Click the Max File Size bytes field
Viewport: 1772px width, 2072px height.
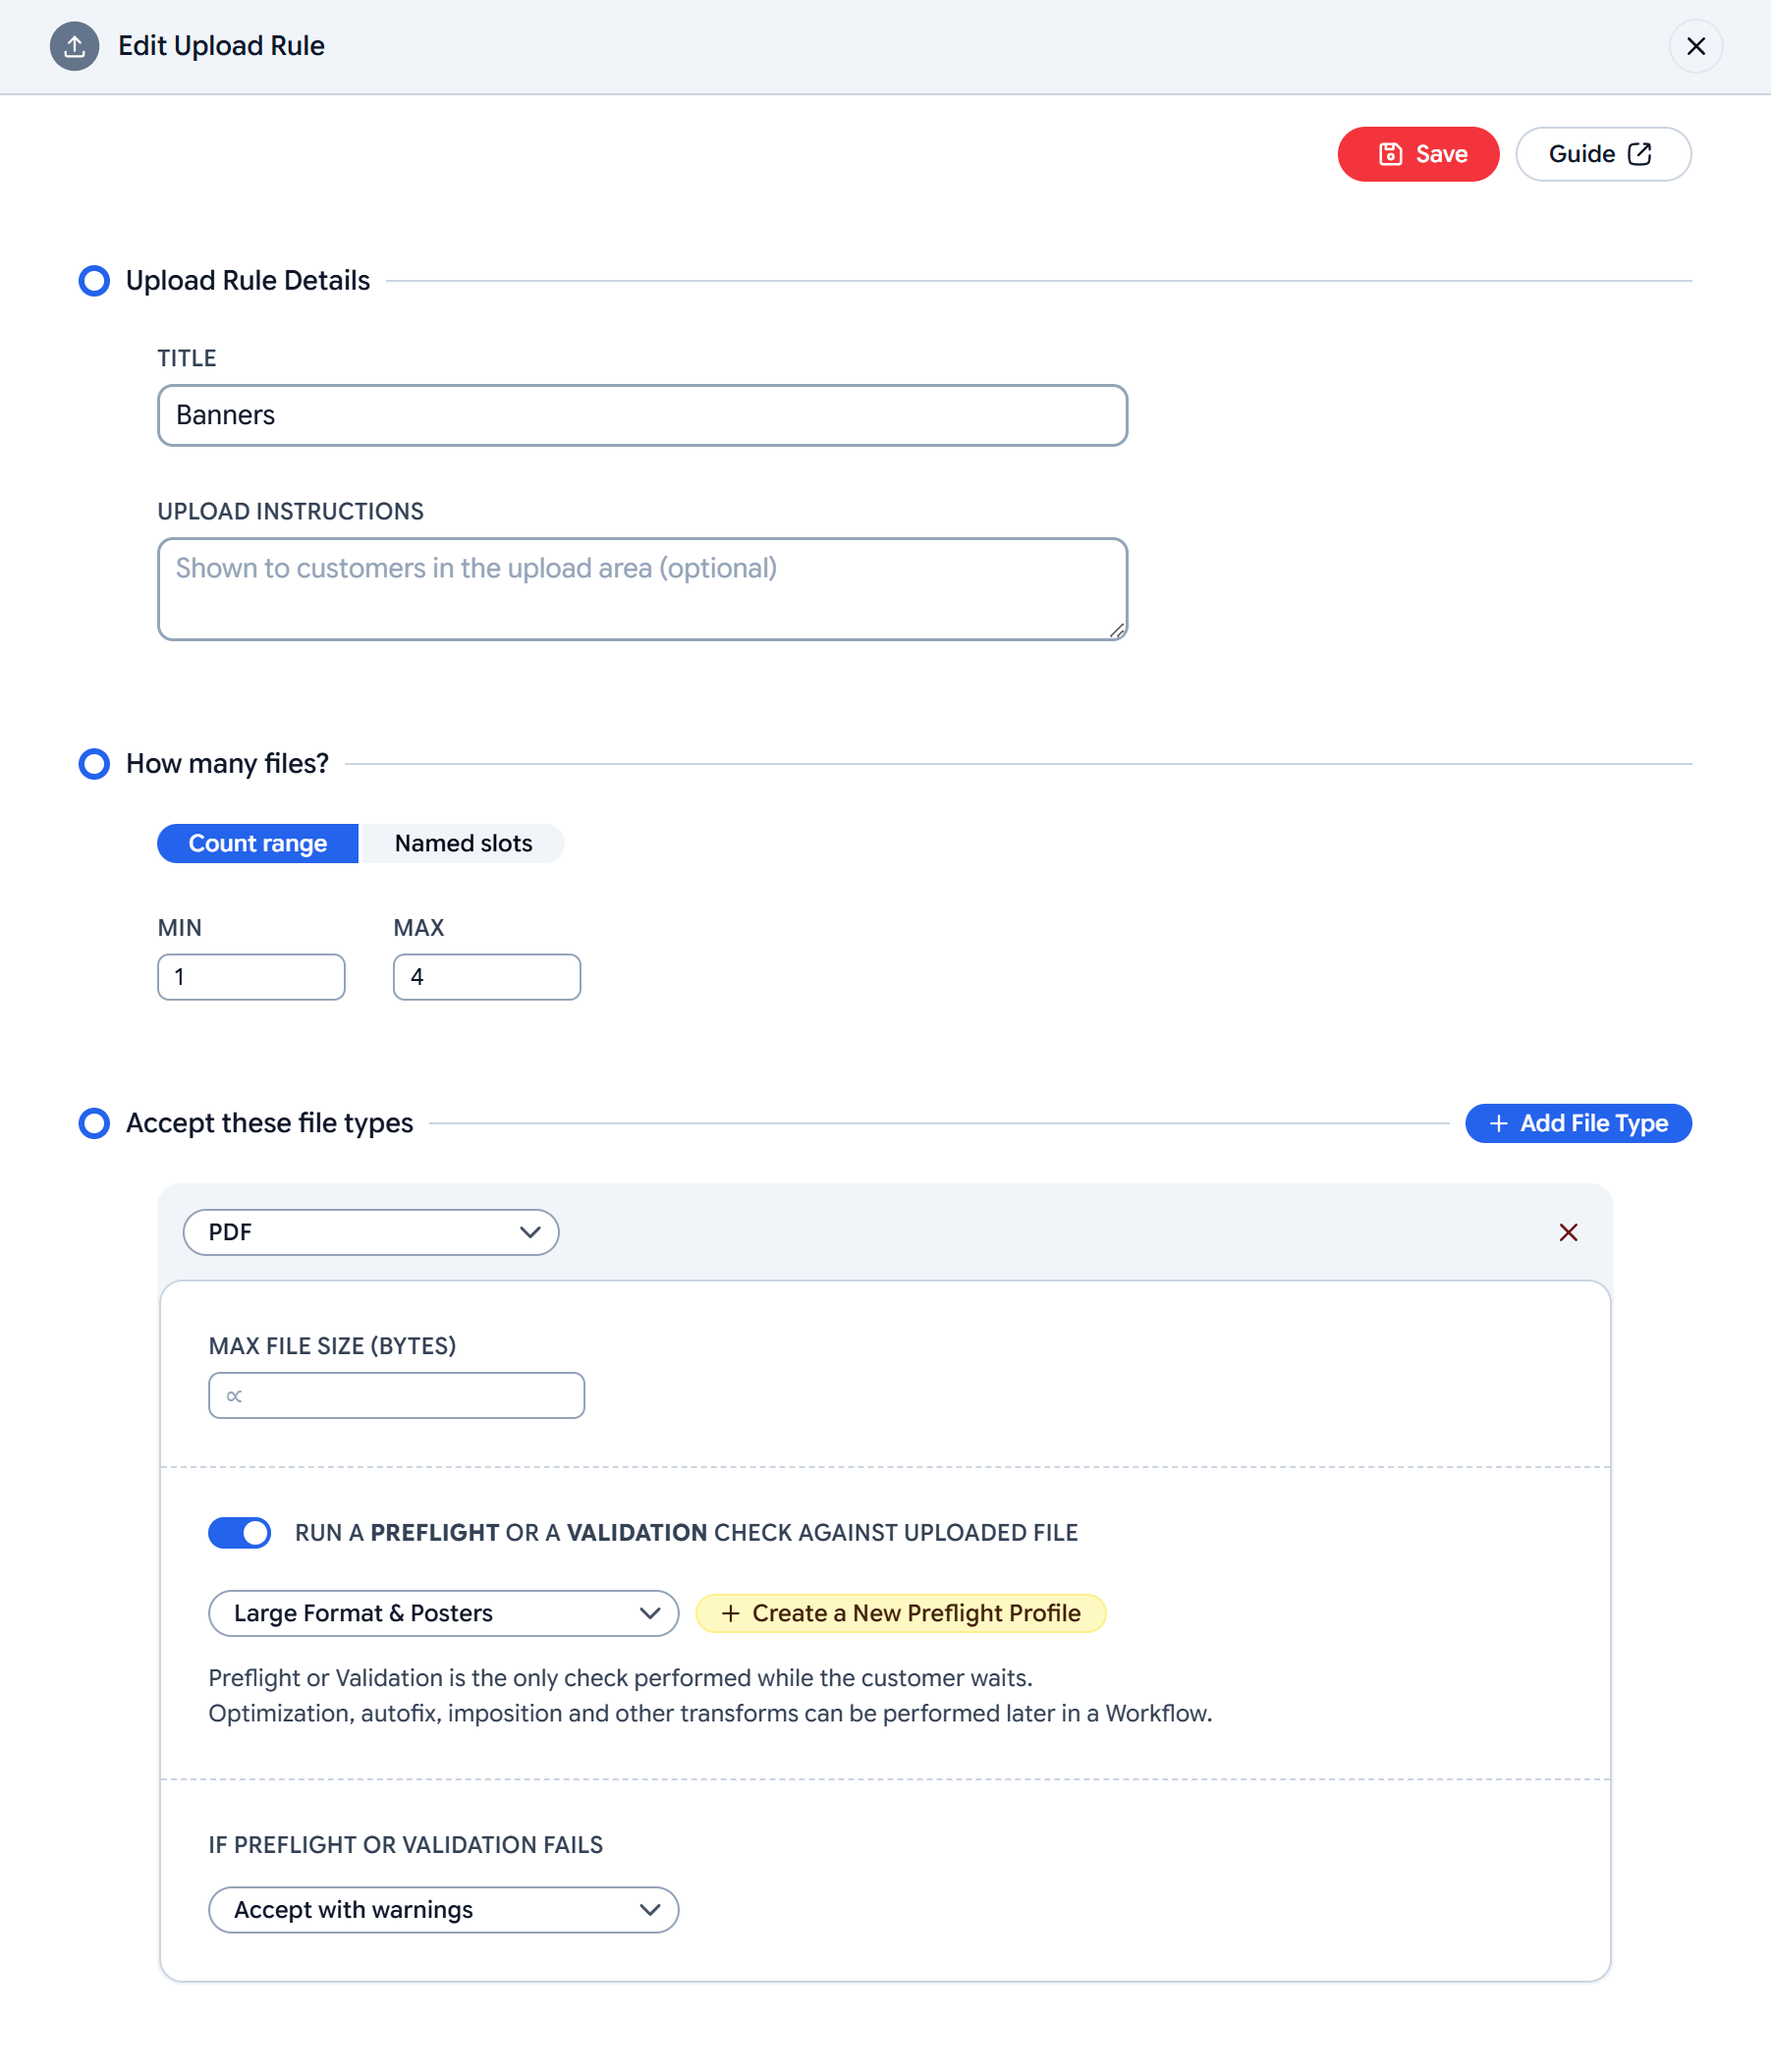(396, 1395)
